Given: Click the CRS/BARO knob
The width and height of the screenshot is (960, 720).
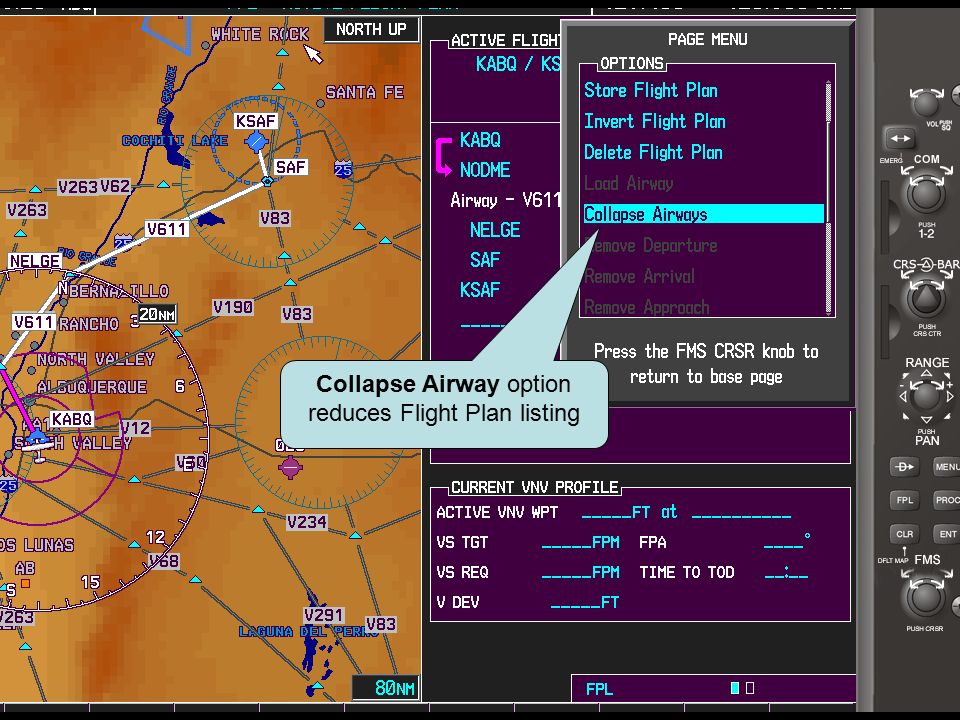Looking at the screenshot, I should coord(925,299).
